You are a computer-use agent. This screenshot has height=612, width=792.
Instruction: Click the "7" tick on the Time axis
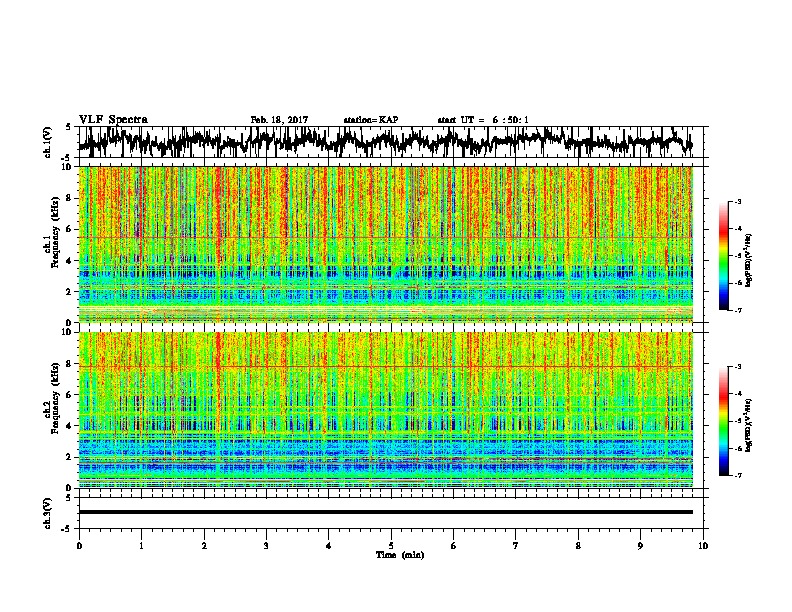coord(516,546)
